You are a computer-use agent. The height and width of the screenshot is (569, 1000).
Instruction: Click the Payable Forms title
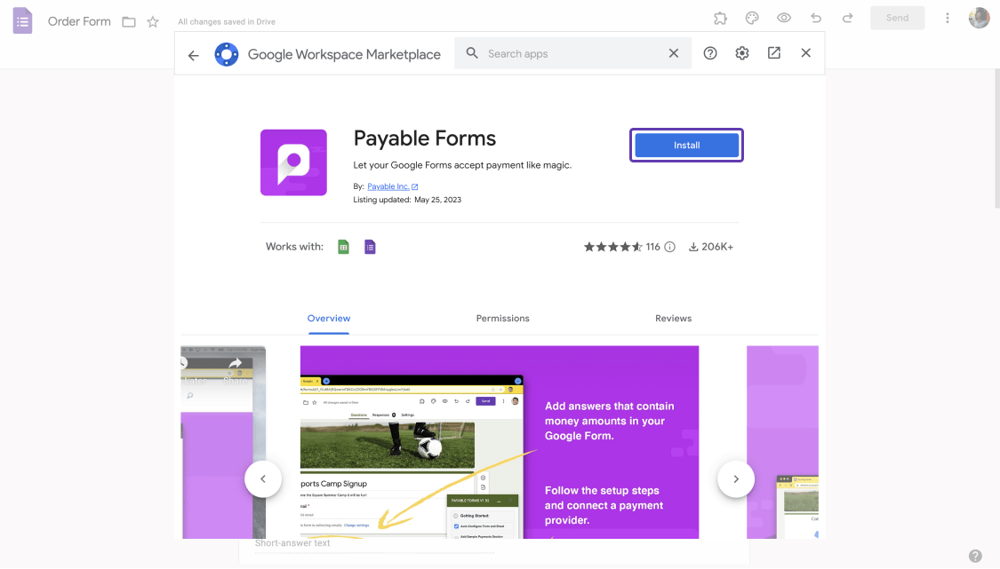pyautogui.click(x=425, y=138)
